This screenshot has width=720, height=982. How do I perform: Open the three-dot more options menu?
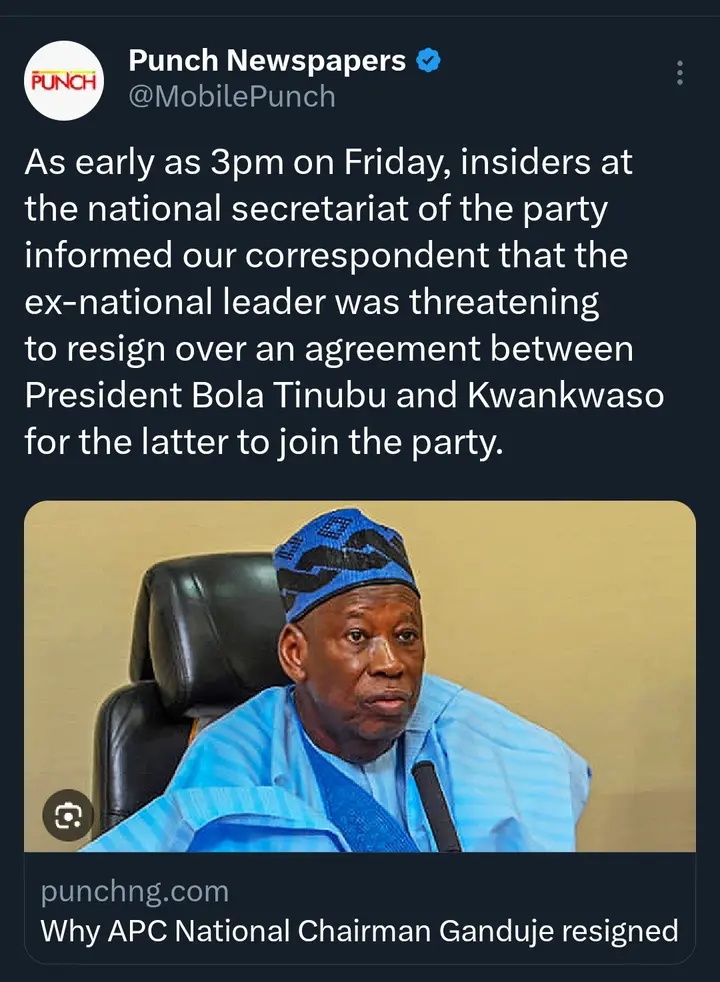click(680, 73)
